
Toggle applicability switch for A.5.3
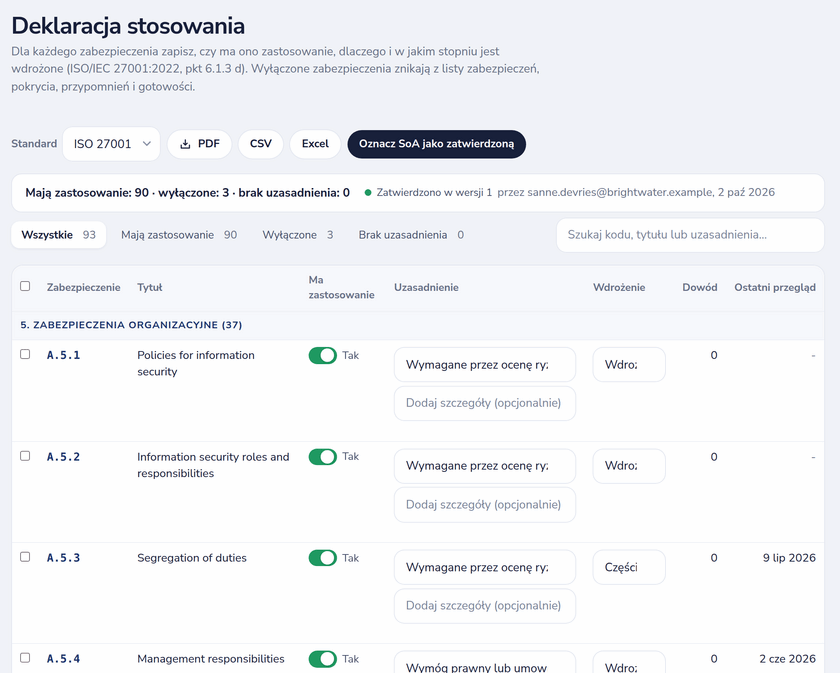pyautogui.click(x=322, y=558)
